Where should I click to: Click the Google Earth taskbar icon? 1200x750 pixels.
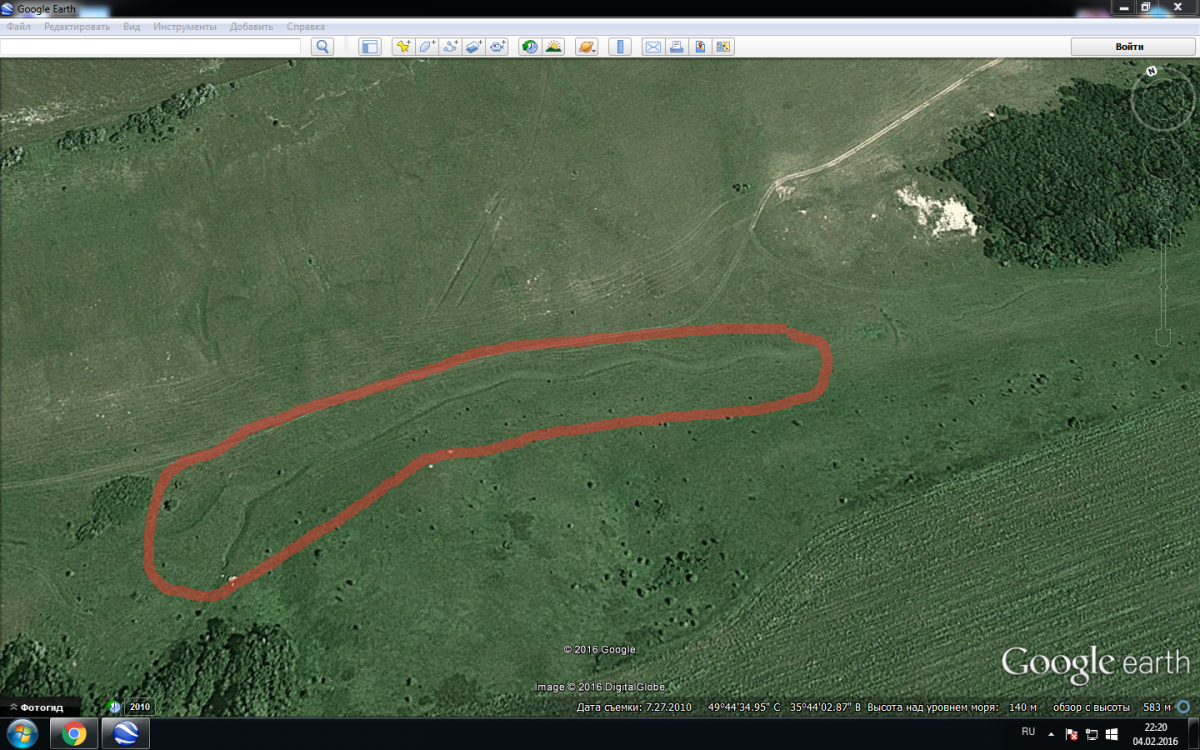click(x=126, y=734)
